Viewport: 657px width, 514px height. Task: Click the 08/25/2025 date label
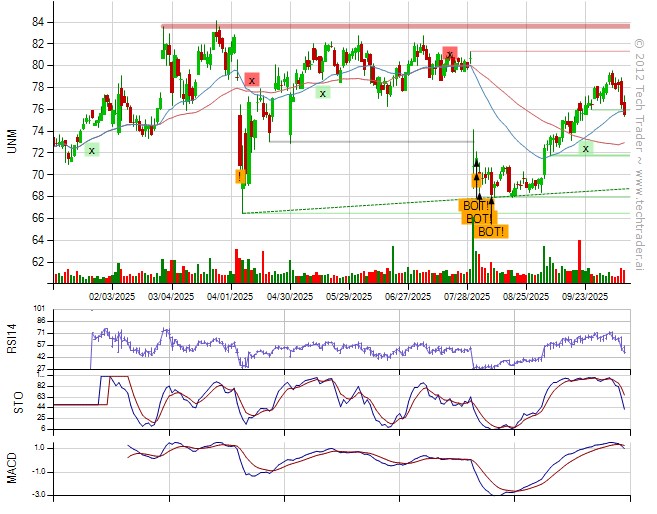526,296
